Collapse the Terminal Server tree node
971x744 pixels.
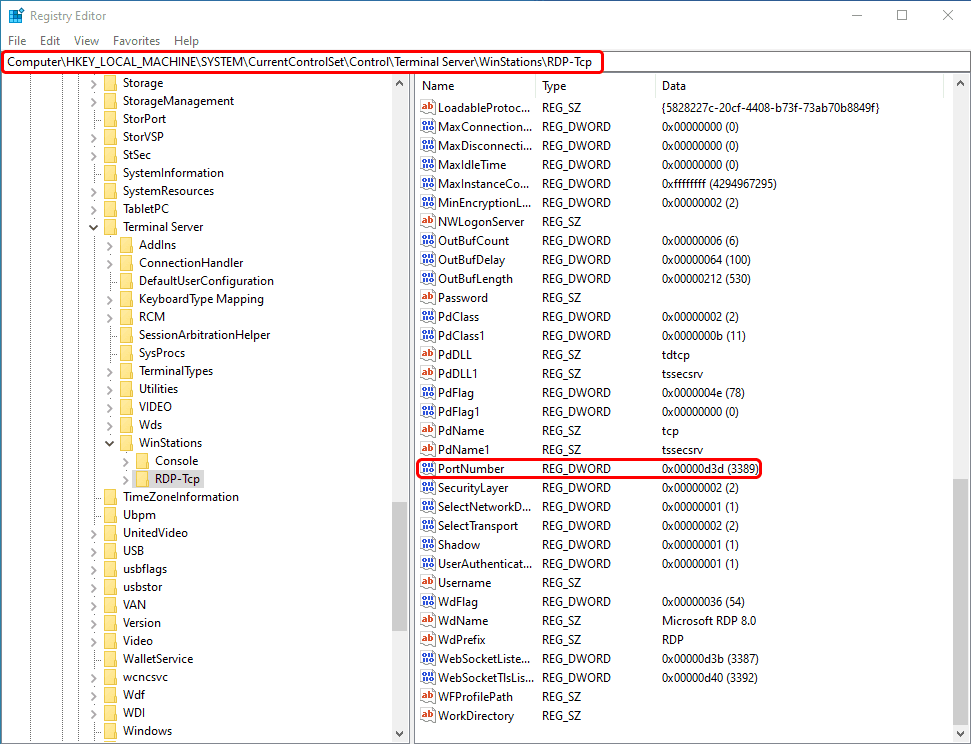click(92, 226)
